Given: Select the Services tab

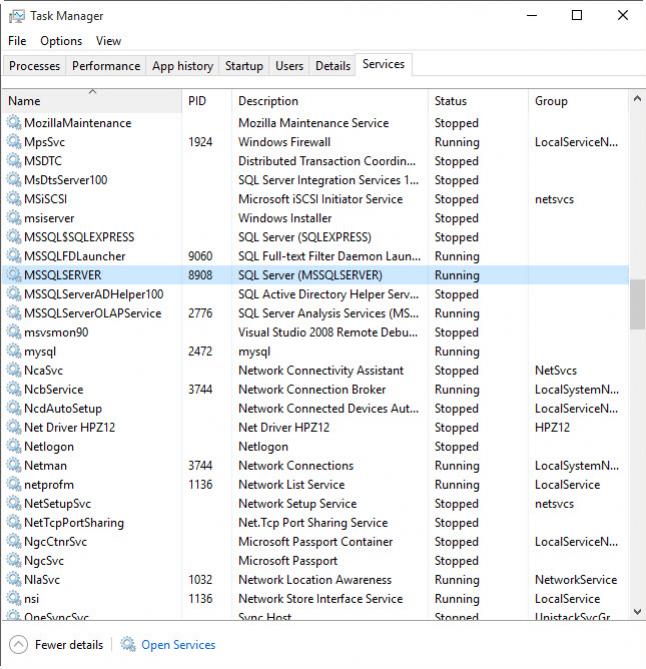Looking at the screenshot, I should pyautogui.click(x=384, y=64).
